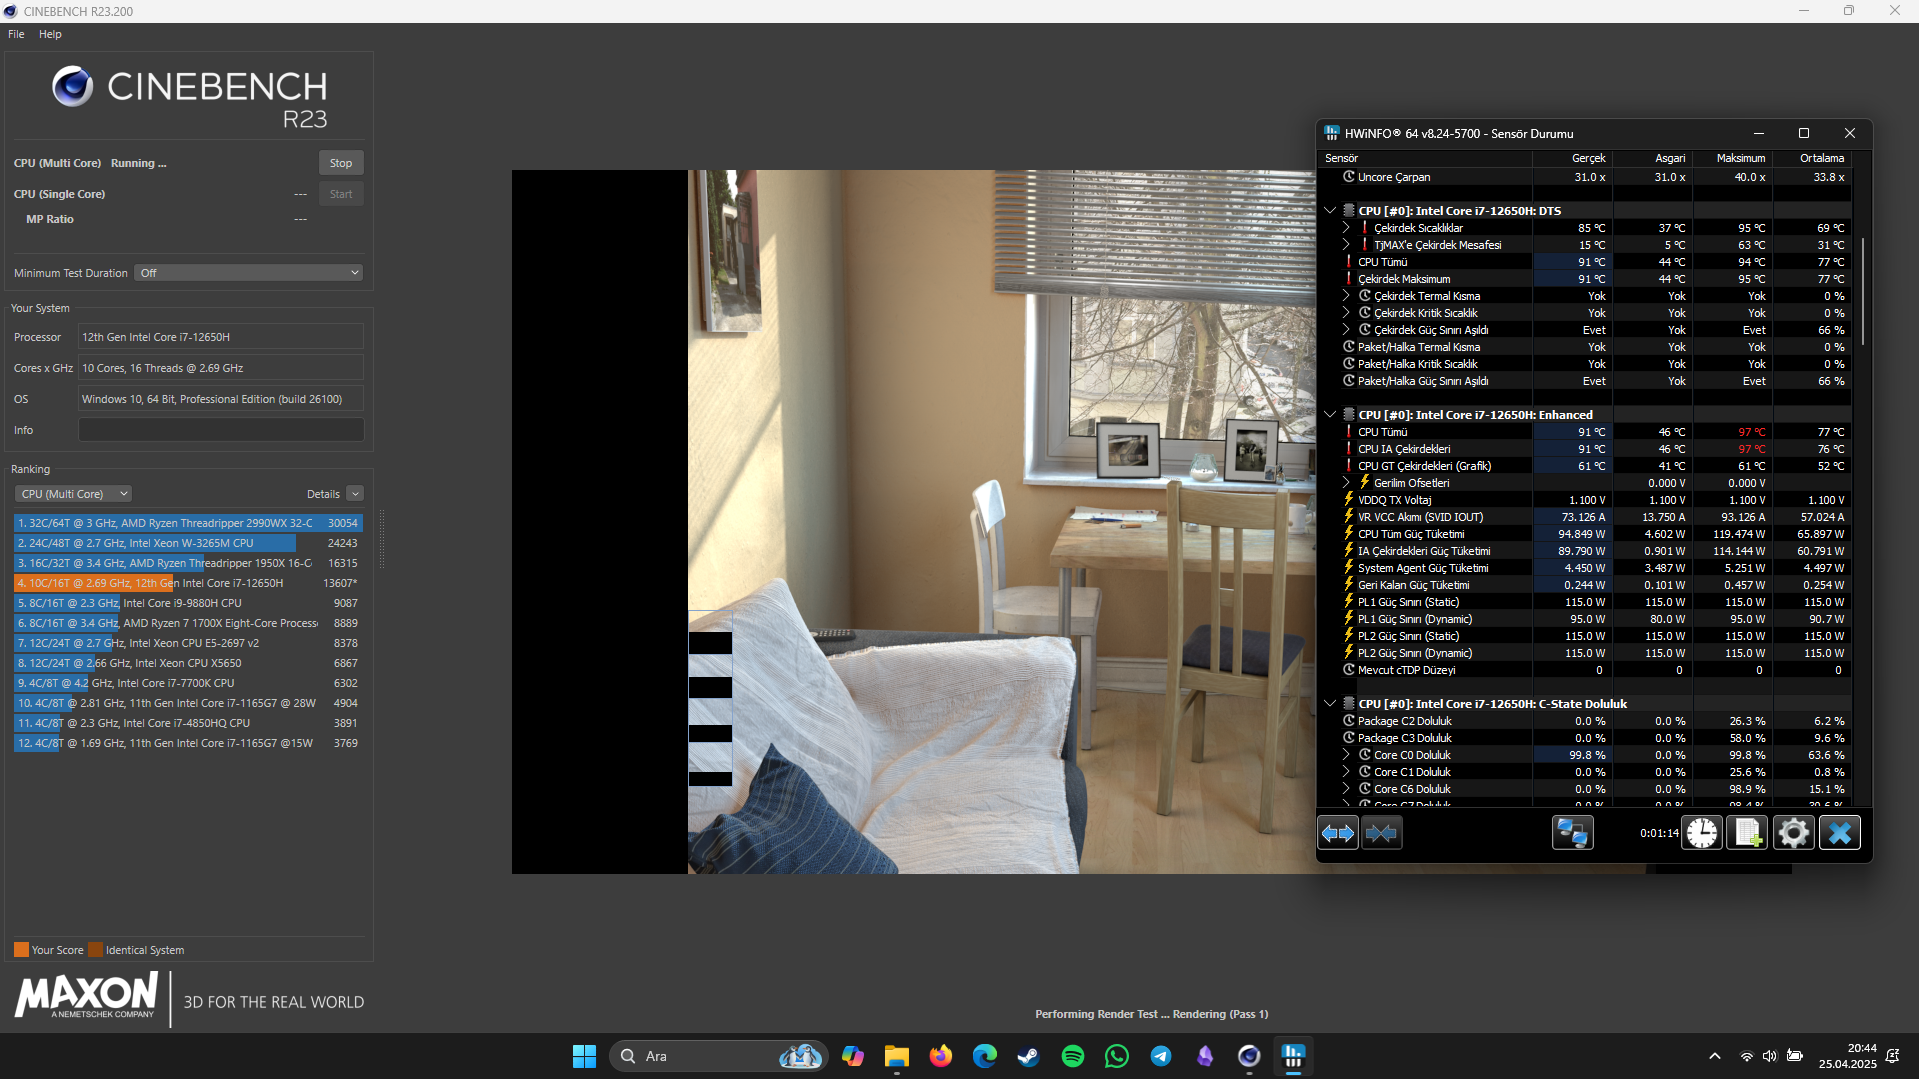Image resolution: width=1919 pixels, height=1079 pixels.
Task: Collapse CPU C-State Doluluk sensor group
Action: pyautogui.click(x=1330, y=704)
